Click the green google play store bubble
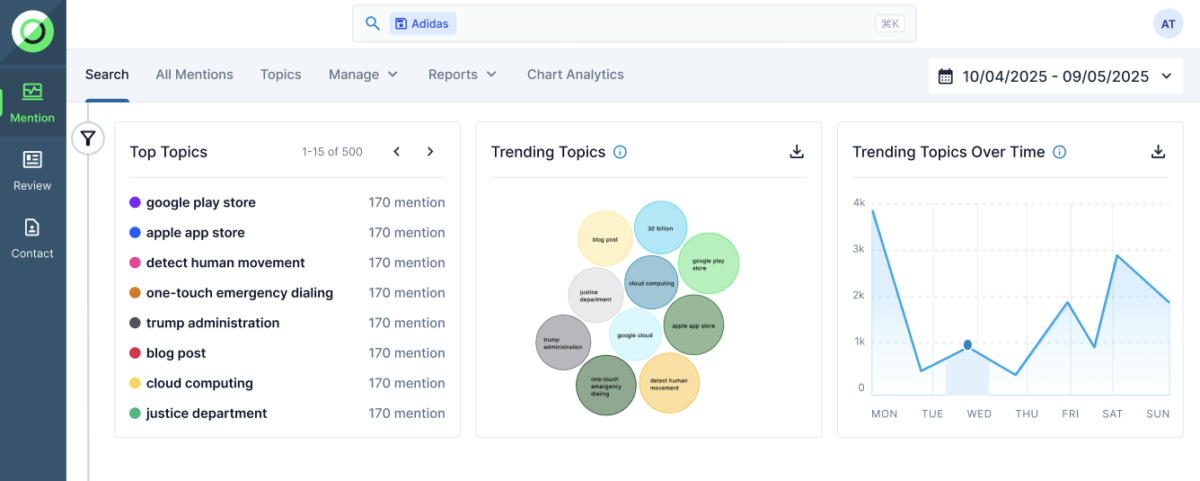 (708, 263)
